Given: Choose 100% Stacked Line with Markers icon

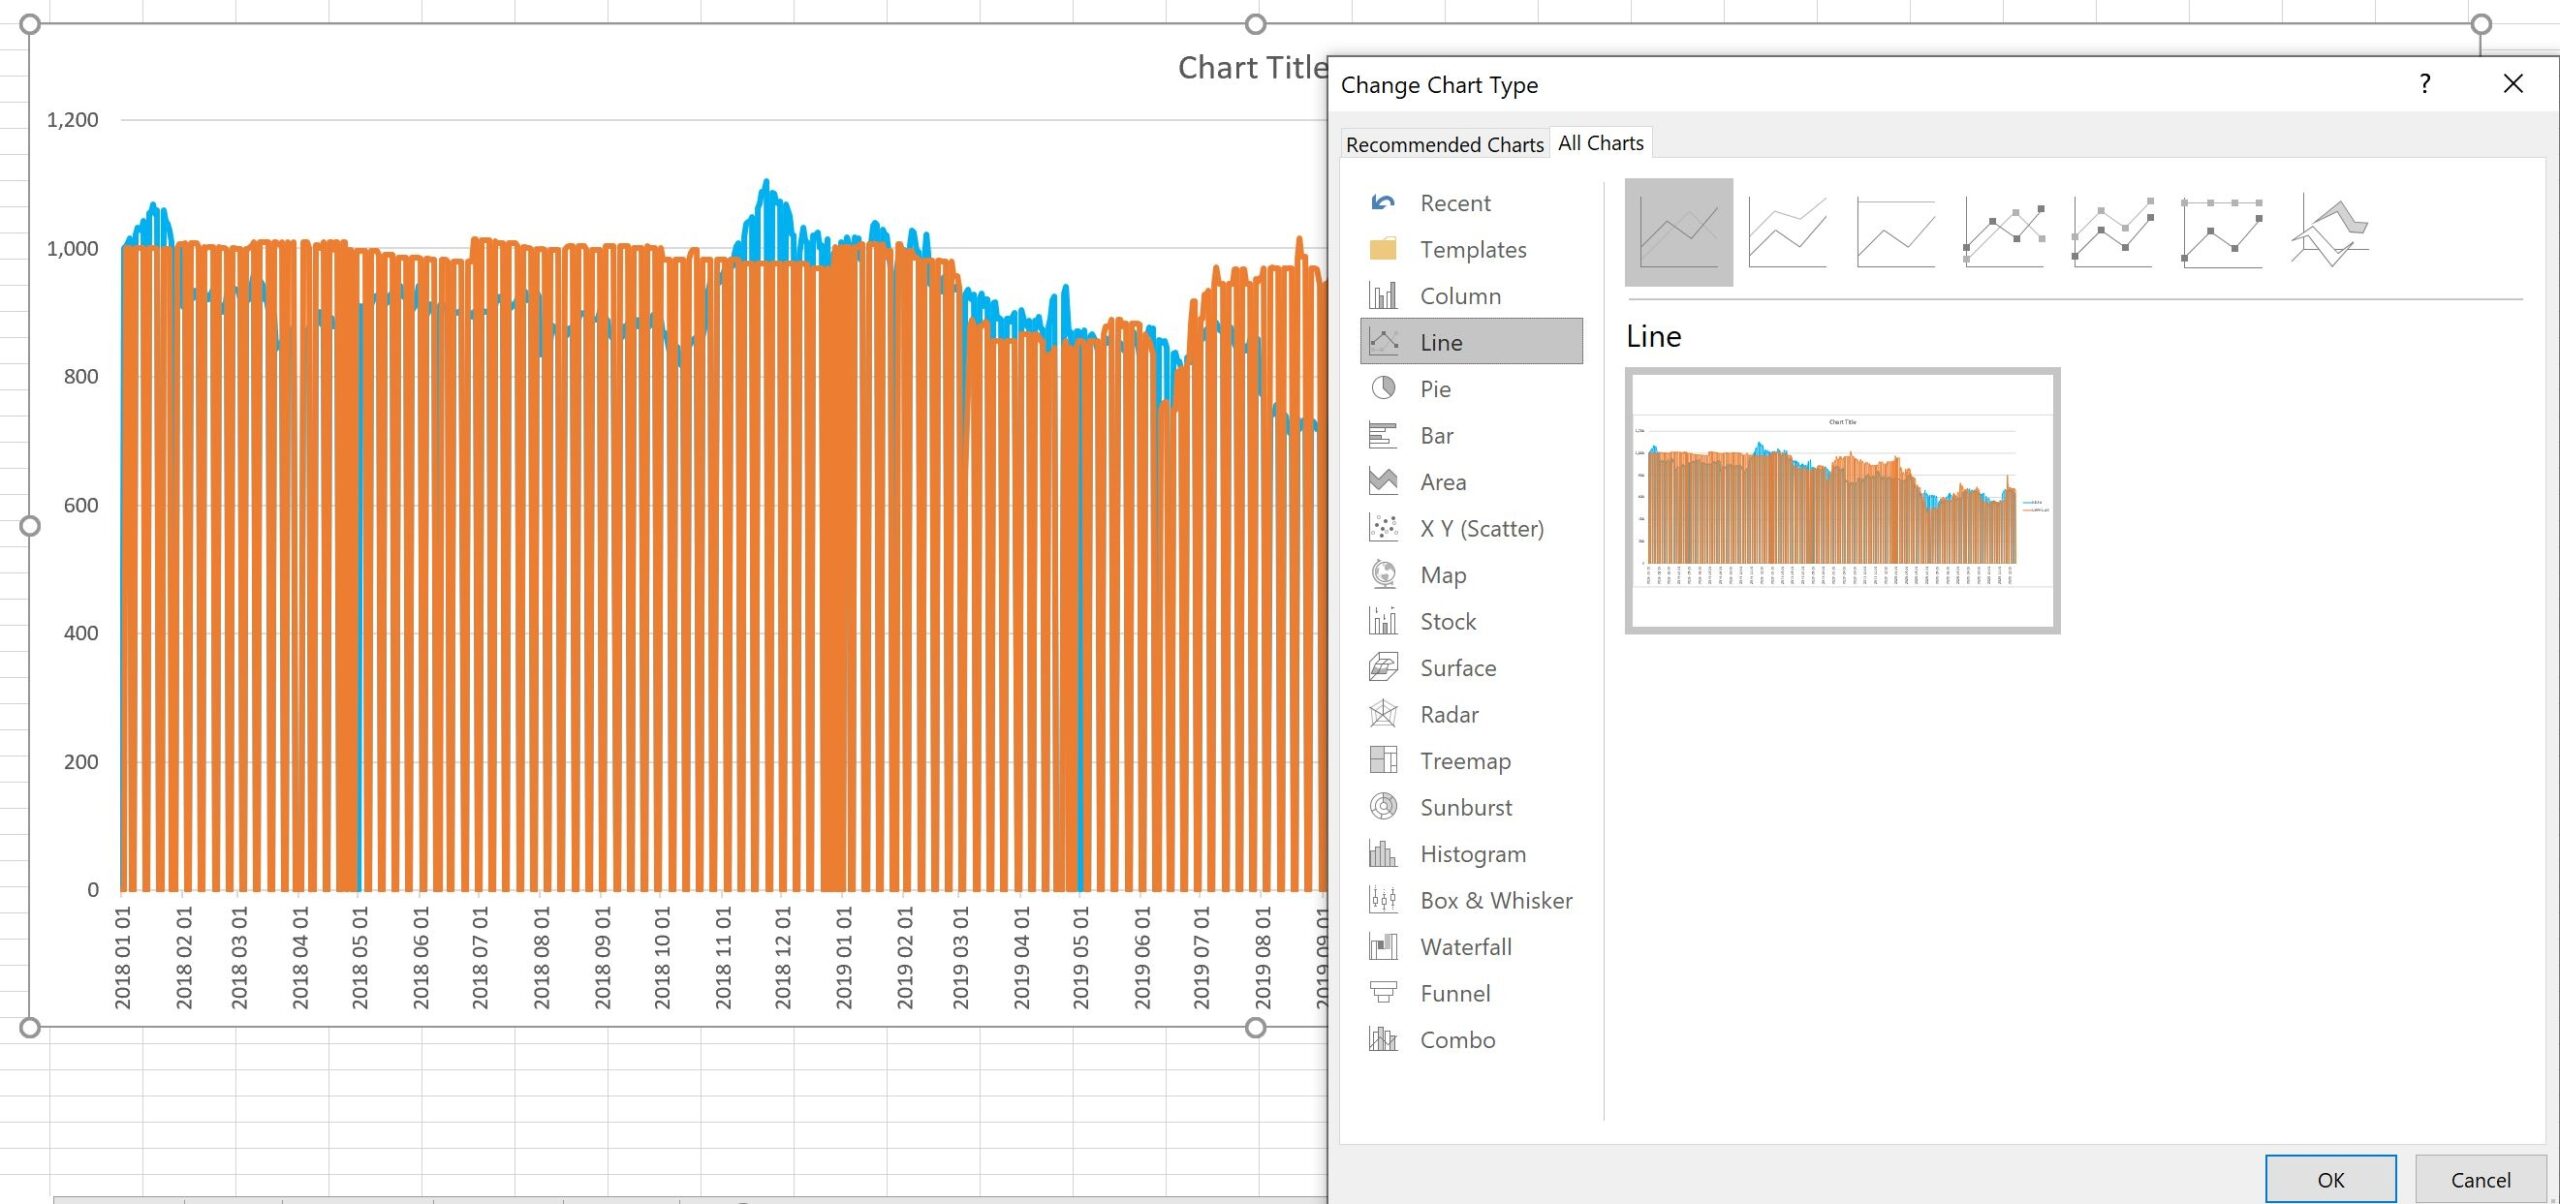Looking at the screenshot, I should point(2221,232).
